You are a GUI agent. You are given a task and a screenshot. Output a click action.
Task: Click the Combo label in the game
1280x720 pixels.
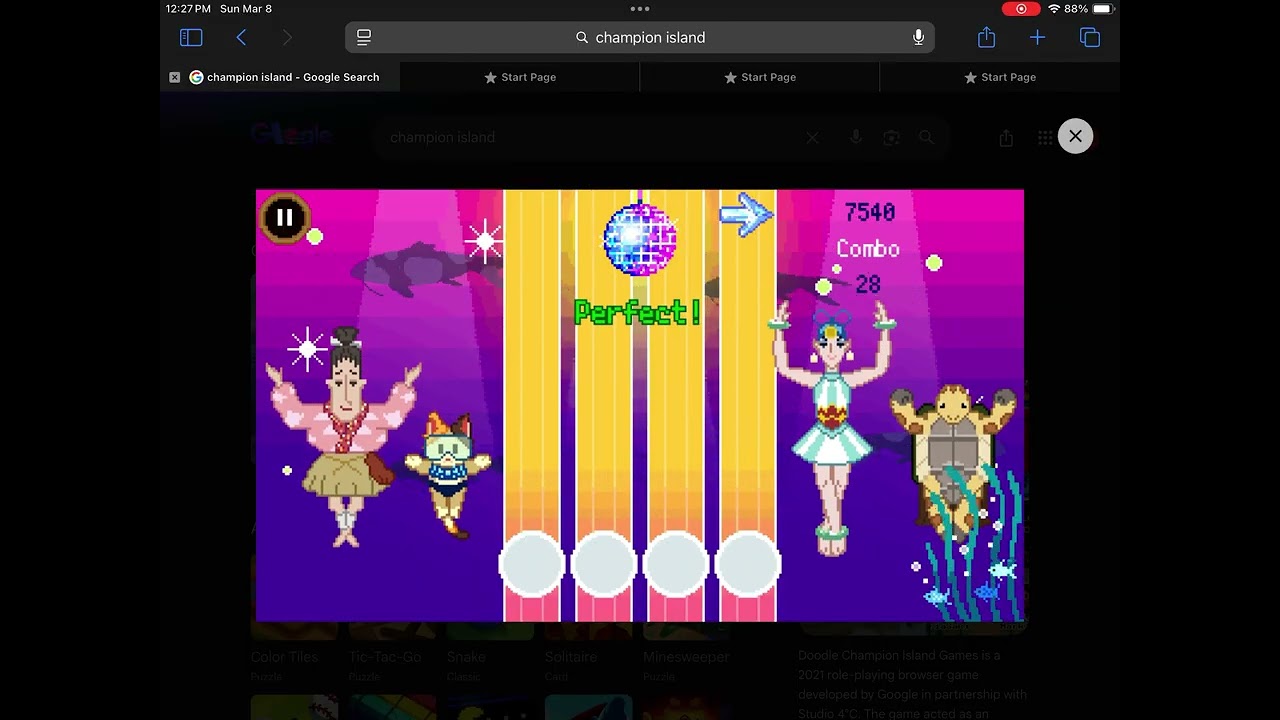[x=868, y=249]
